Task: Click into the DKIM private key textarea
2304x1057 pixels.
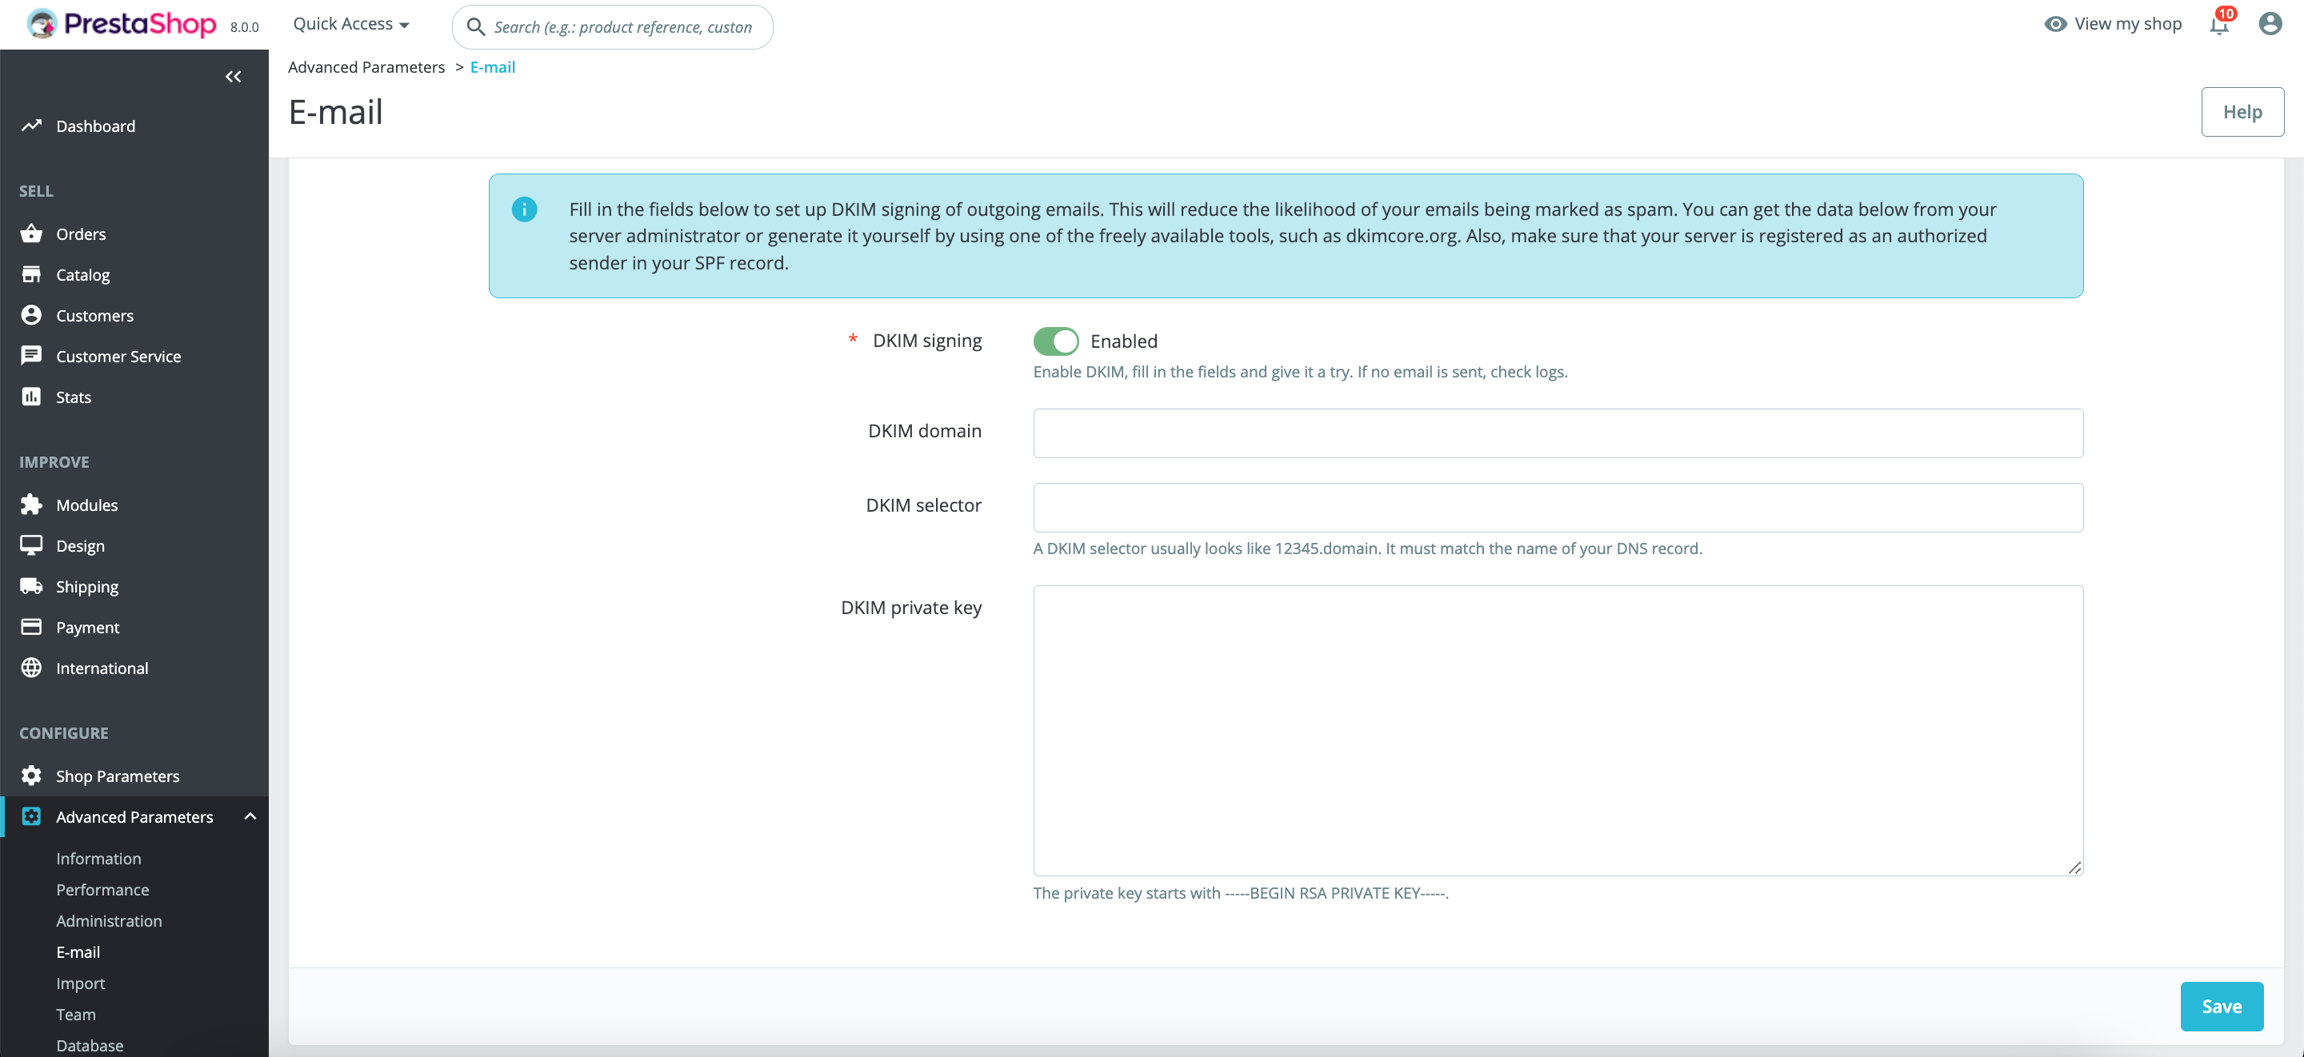Action: (1557, 730)
